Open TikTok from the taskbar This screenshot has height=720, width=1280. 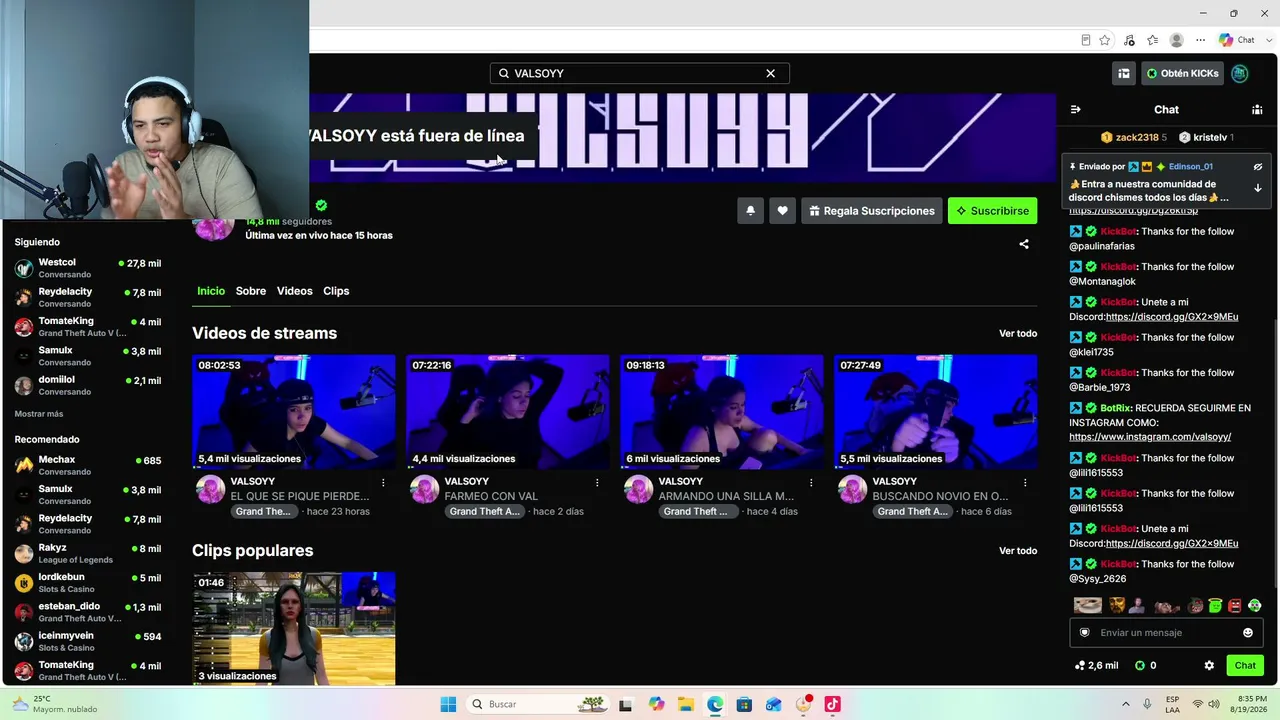tap(832, 704)
